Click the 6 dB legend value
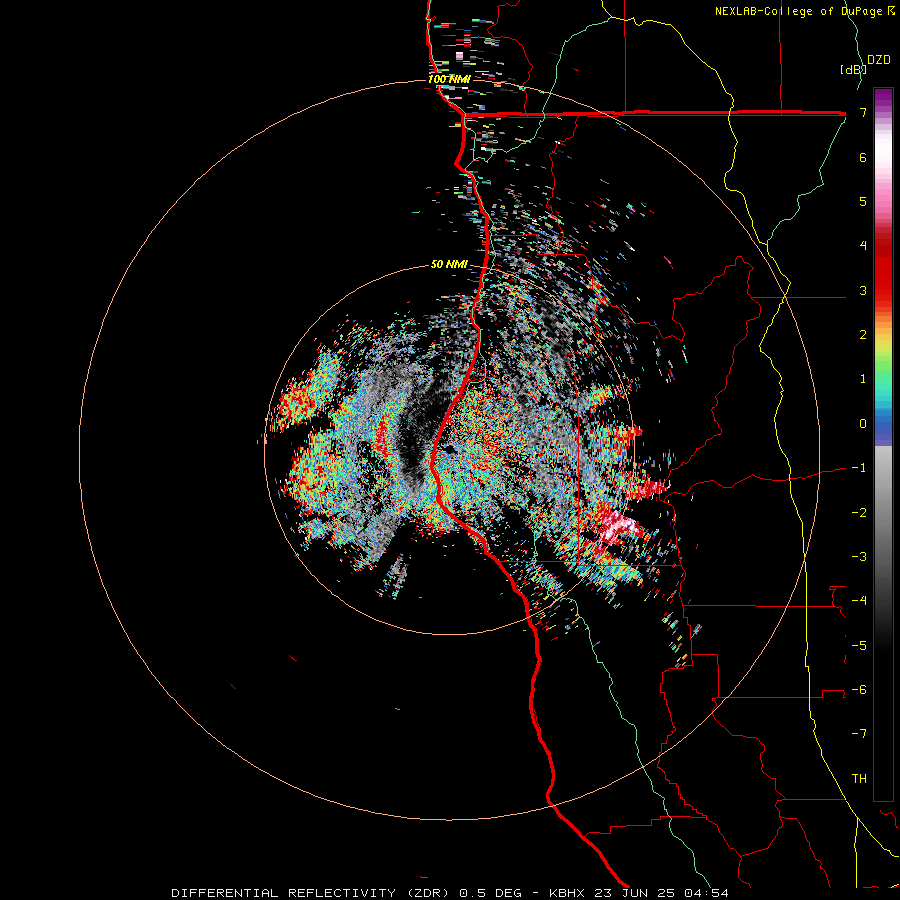This screenshot has height=900, width=900. click(x=863, y=157)
